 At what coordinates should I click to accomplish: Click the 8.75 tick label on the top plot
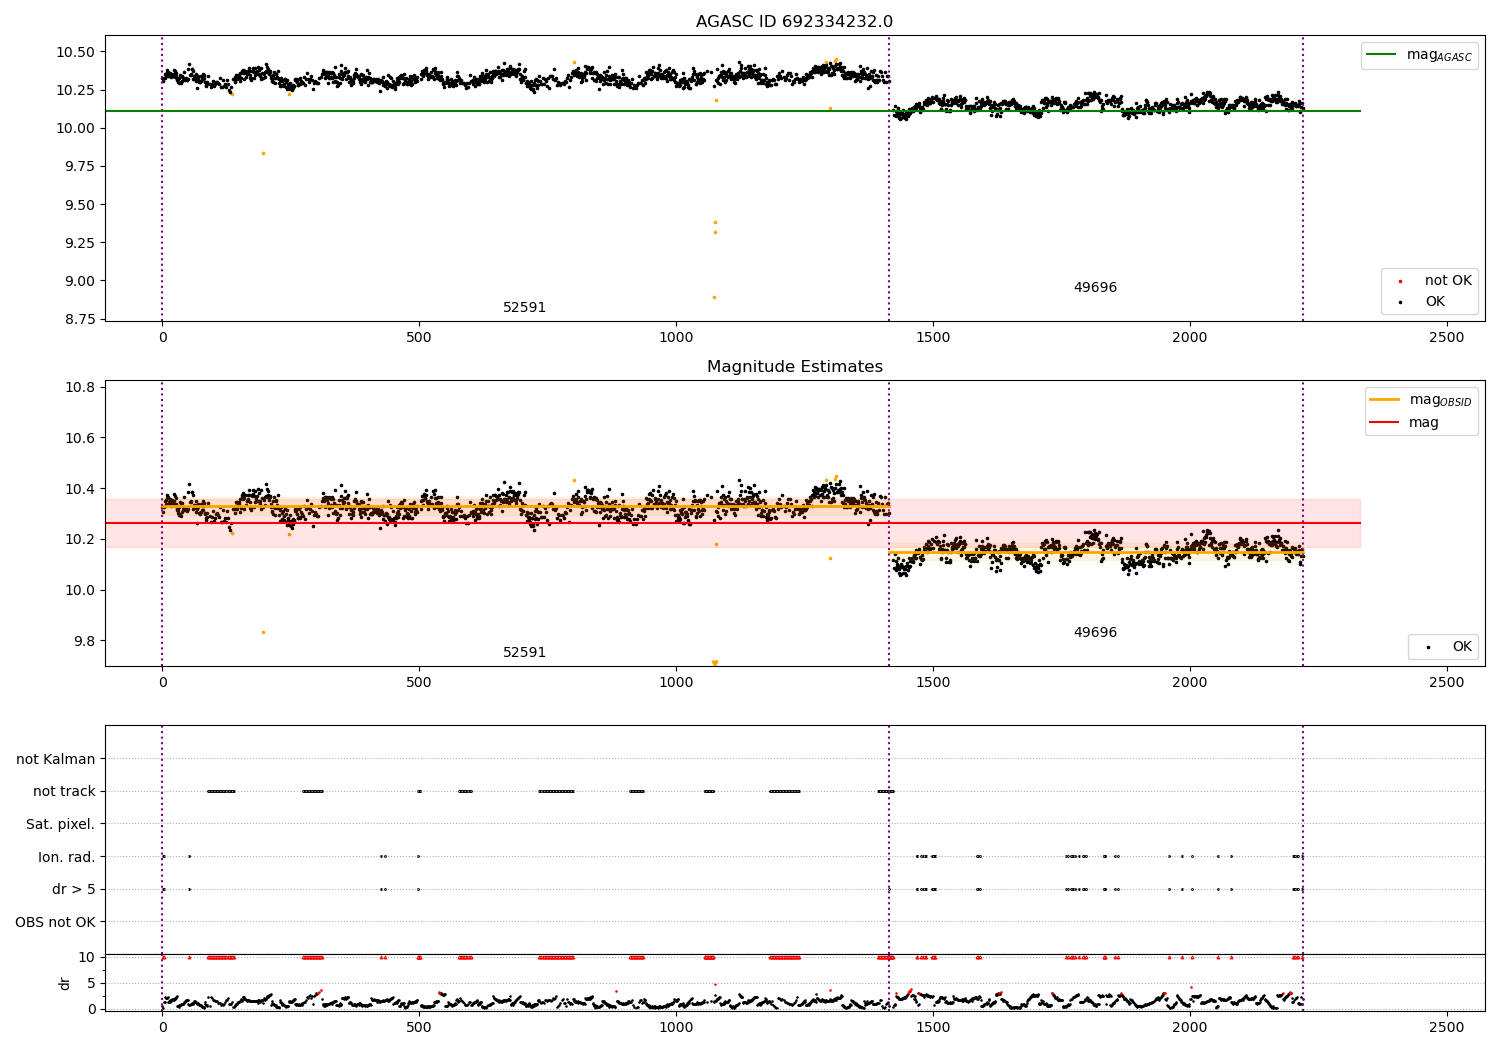click(80, 320)
